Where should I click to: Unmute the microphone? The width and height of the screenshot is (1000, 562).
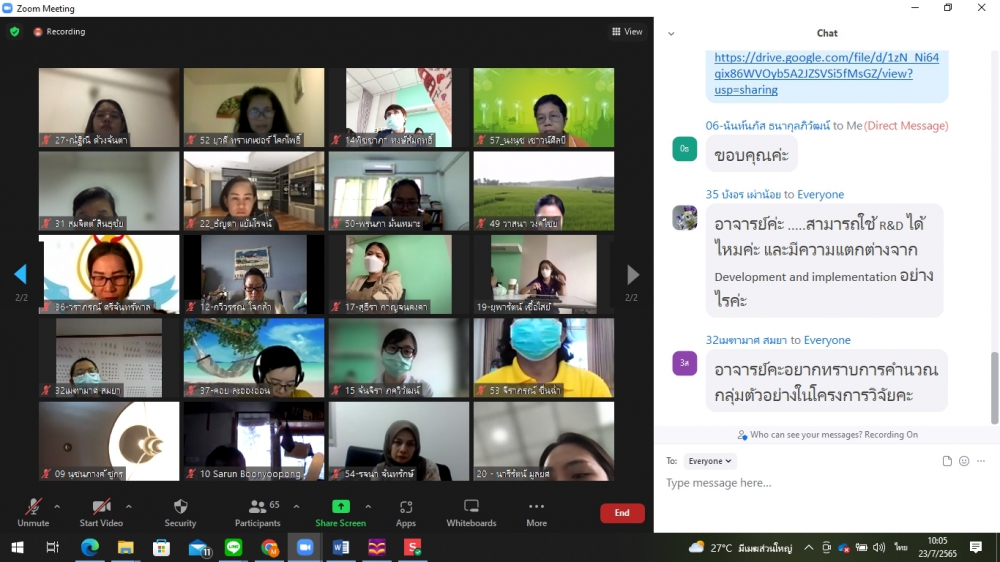[x=33, y=507]
